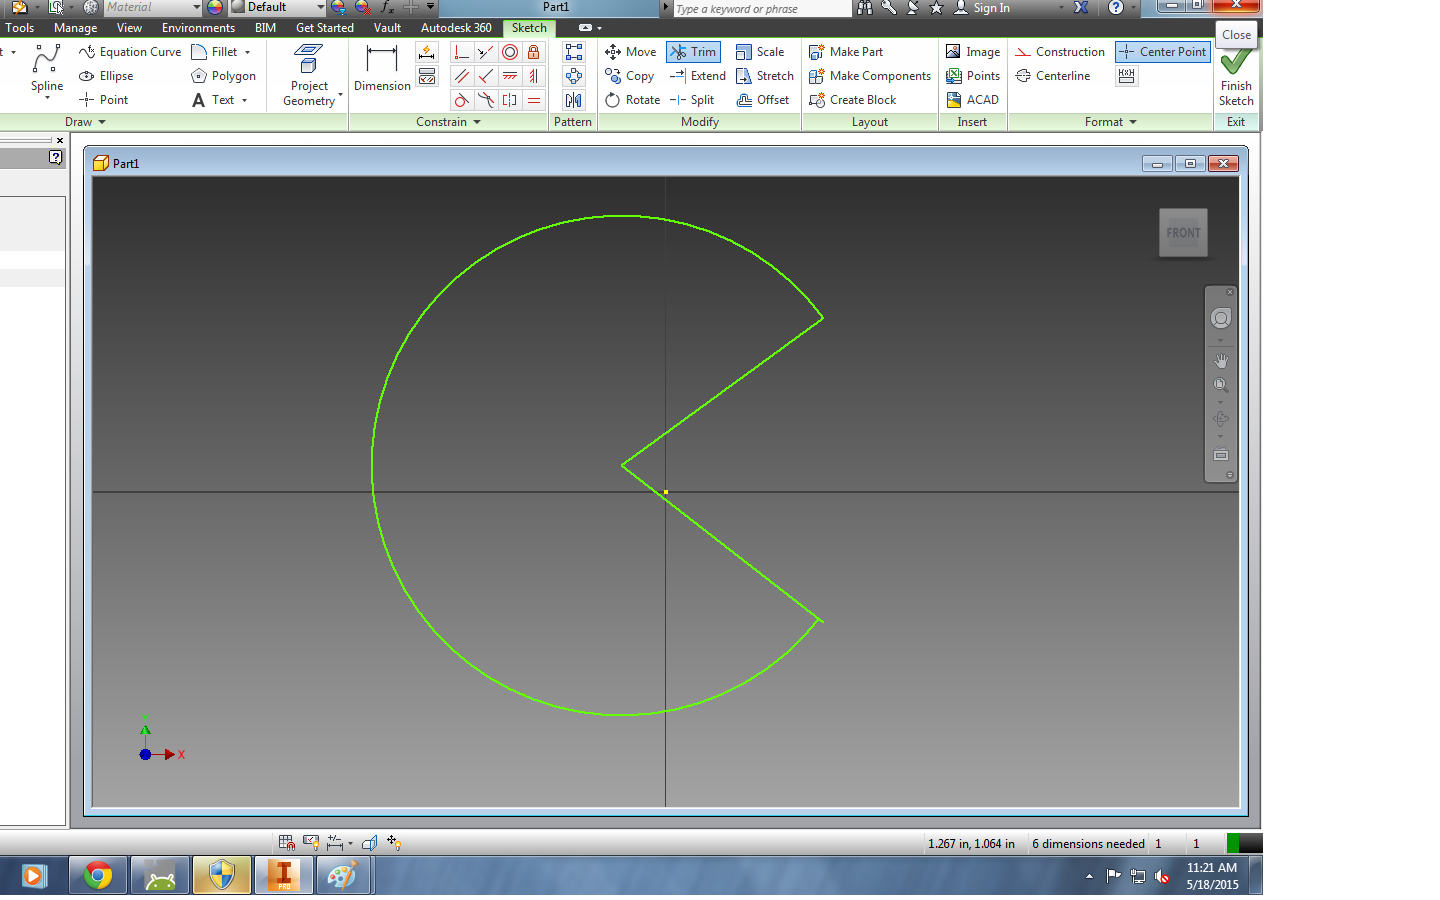
Task: Choose the Equation Curve tool
Action: (x=130, y=52)
